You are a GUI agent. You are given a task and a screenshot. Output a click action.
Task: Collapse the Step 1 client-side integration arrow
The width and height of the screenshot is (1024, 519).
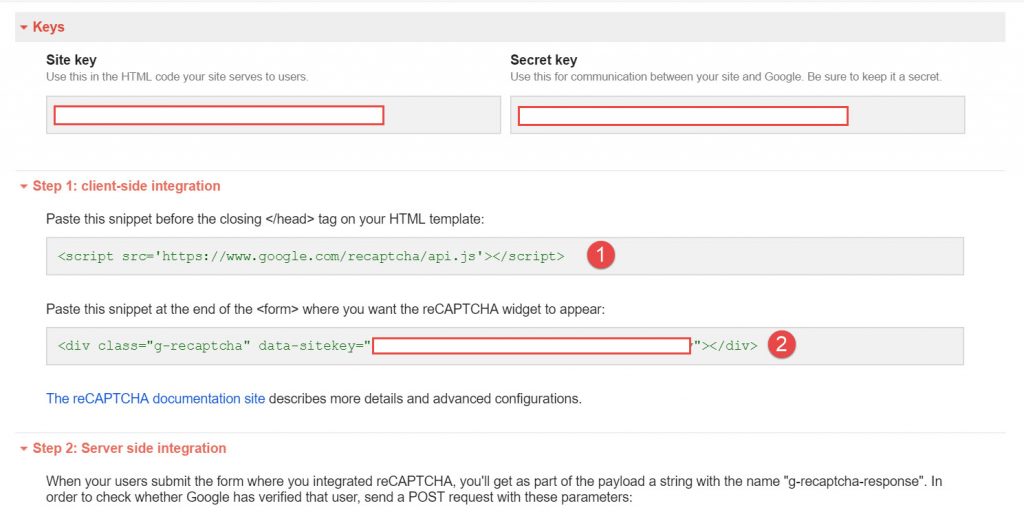click(x=24, y=187)
